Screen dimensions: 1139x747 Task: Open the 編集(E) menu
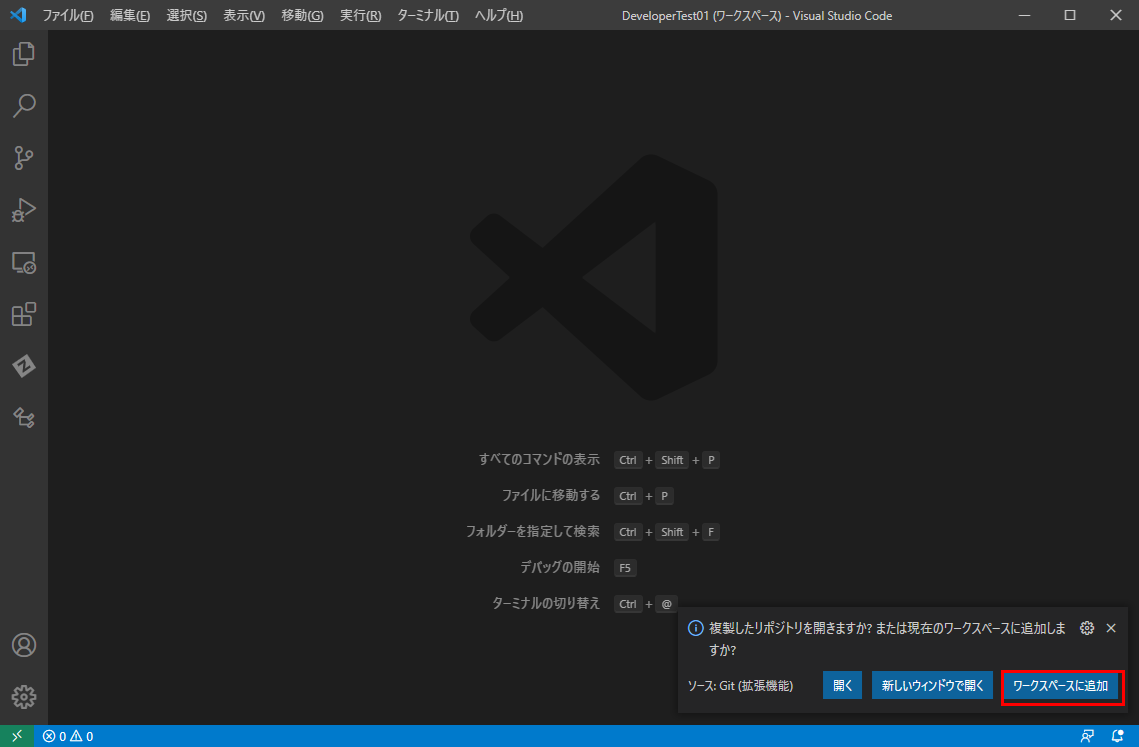tap(130, 15)
